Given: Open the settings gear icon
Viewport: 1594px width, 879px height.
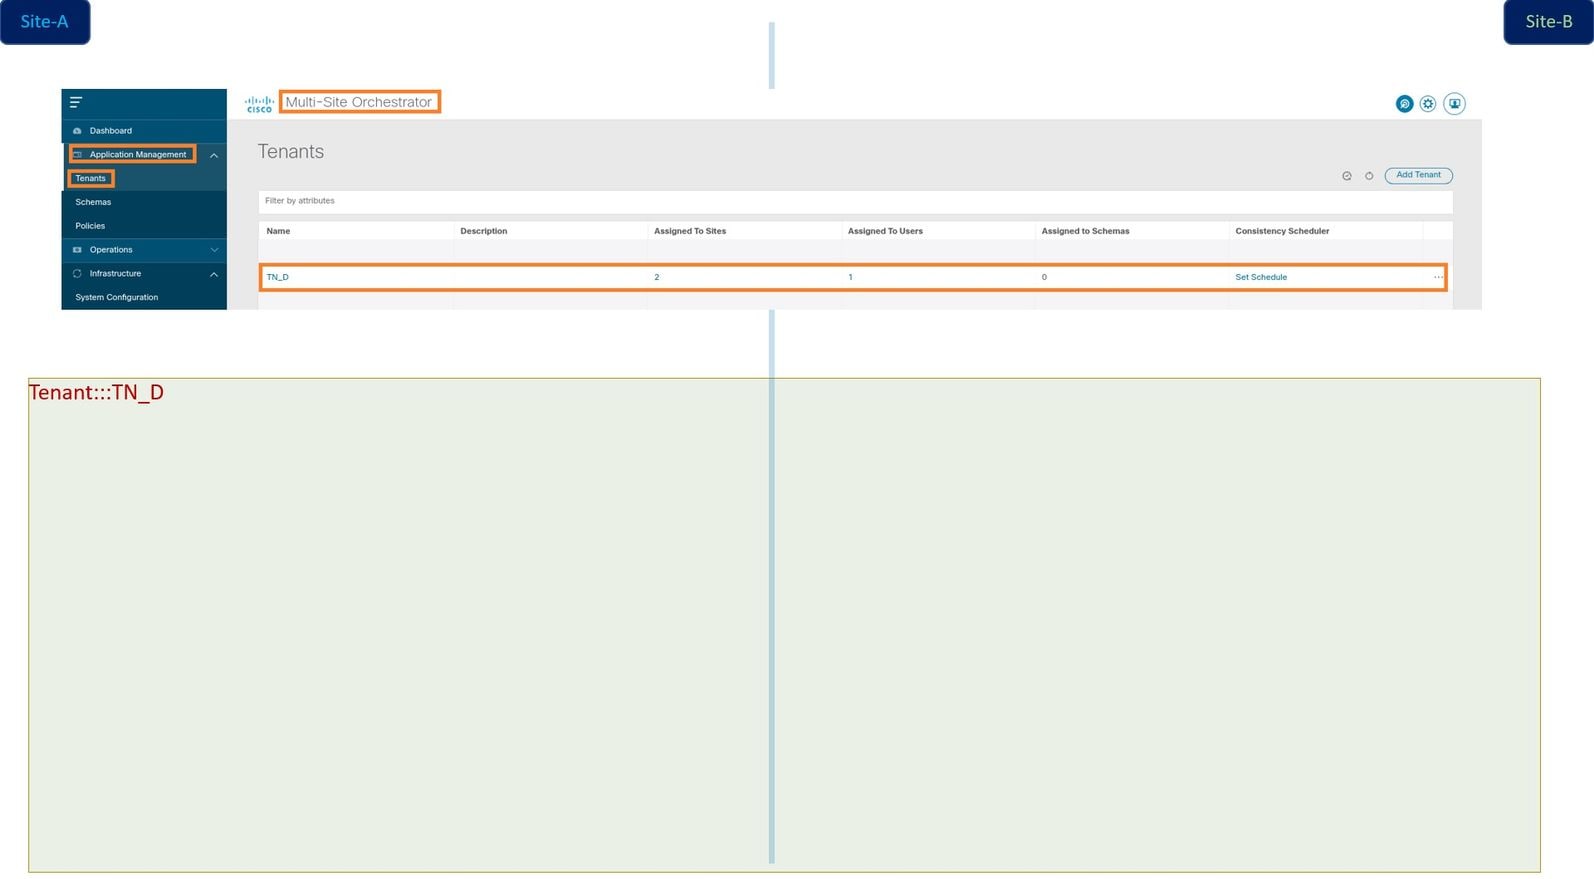Looking at the screenshot, I should pyautogui.click(x=1428, y=104).
